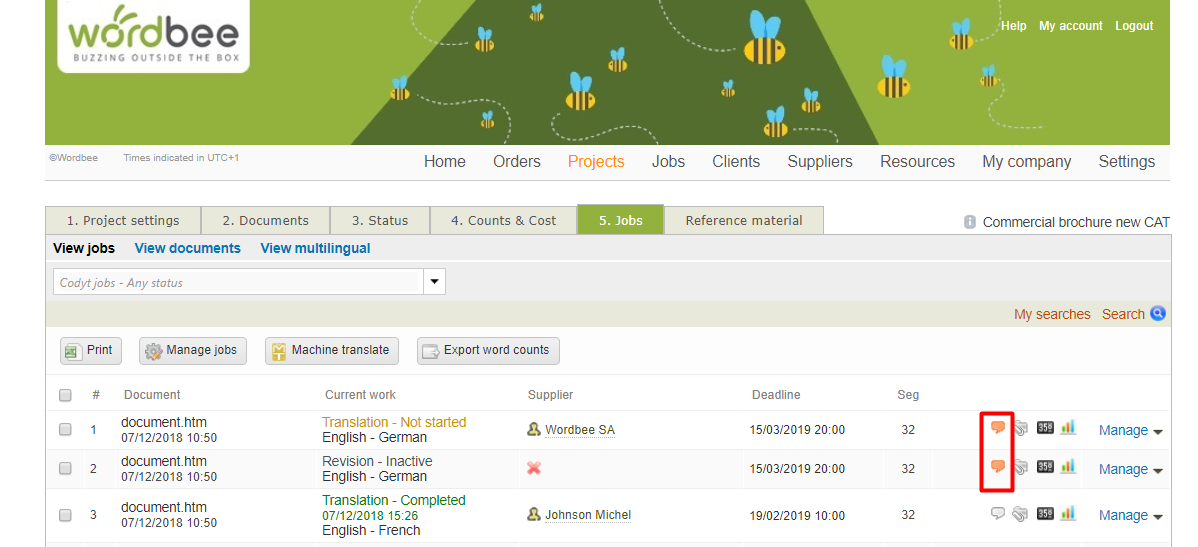Open the job status filter dropdown arrow
1198x547 pixels.
434,282
